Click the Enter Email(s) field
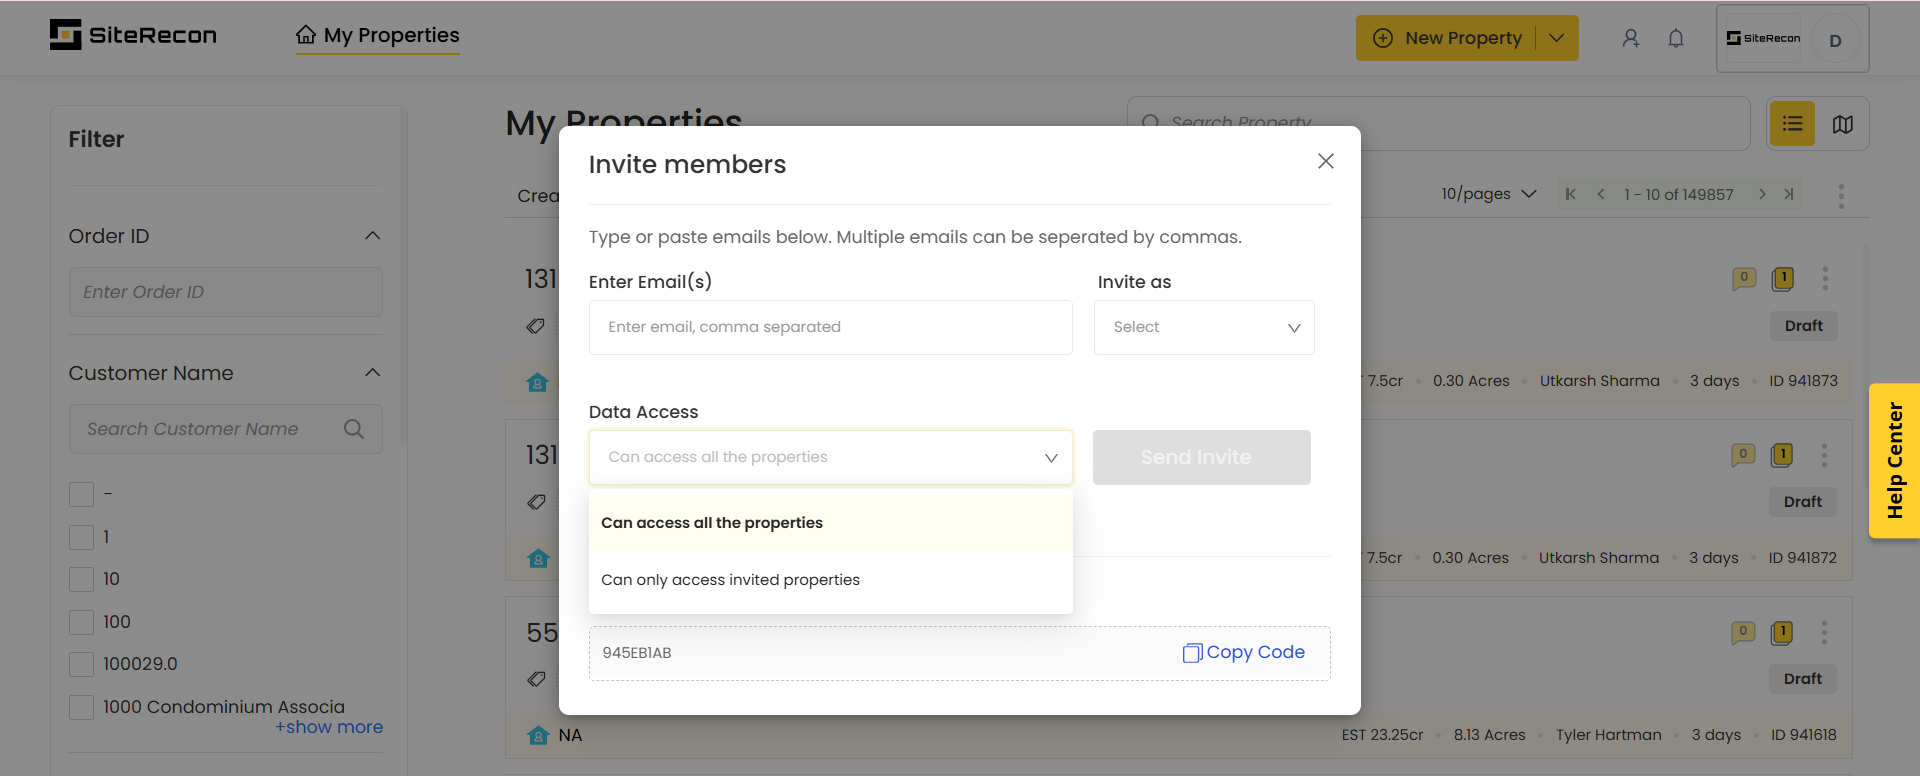This screenshot has height=776, width=1920. [830, 327]
